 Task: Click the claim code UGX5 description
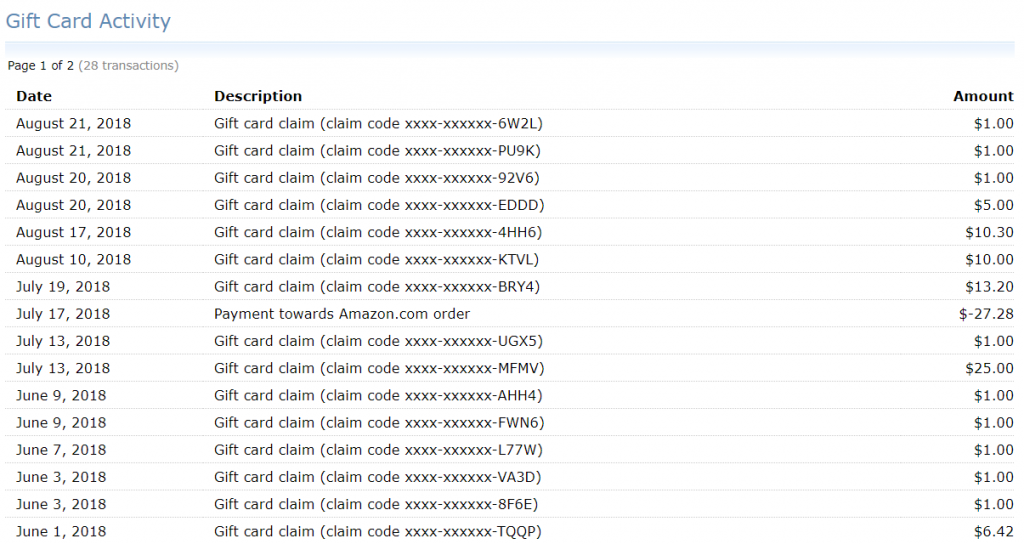coord(379,342)
